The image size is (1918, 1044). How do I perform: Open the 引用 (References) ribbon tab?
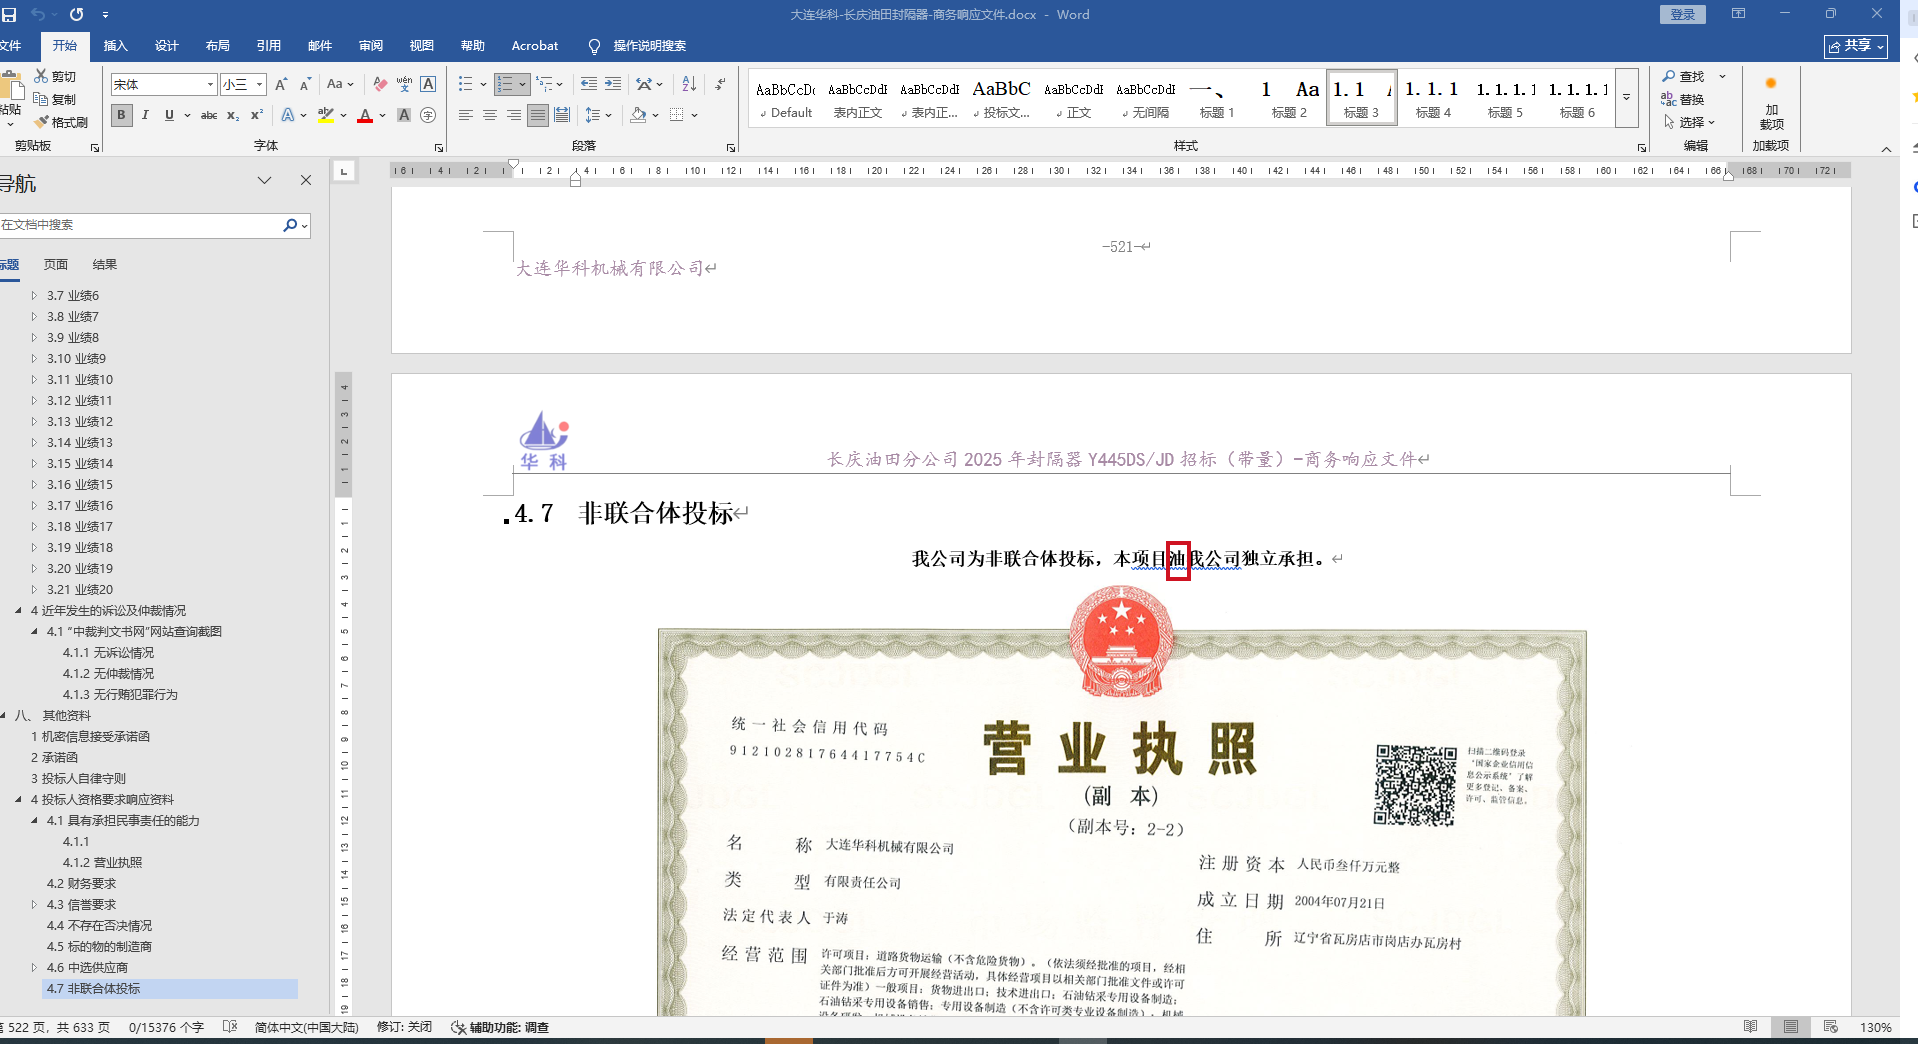269,45
